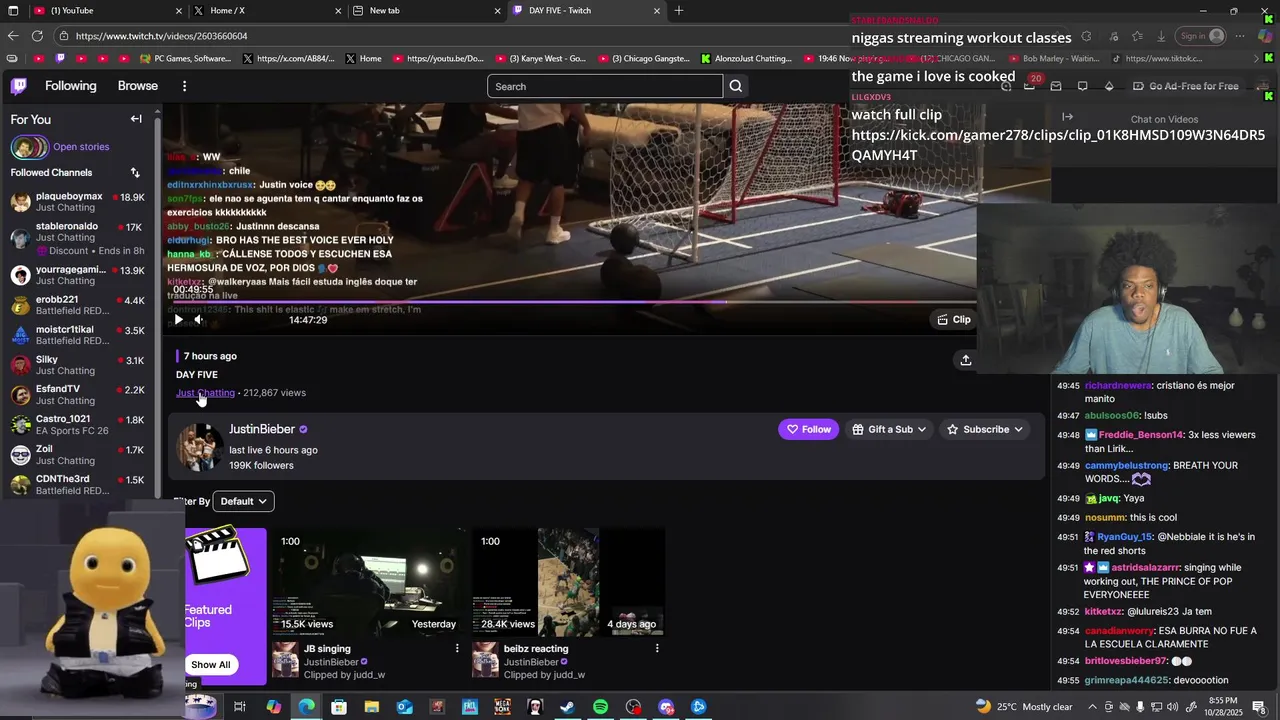The image size is (1280, 720).
Task: Click the Twitch bits diamond icon
Action: (1109, 86)
